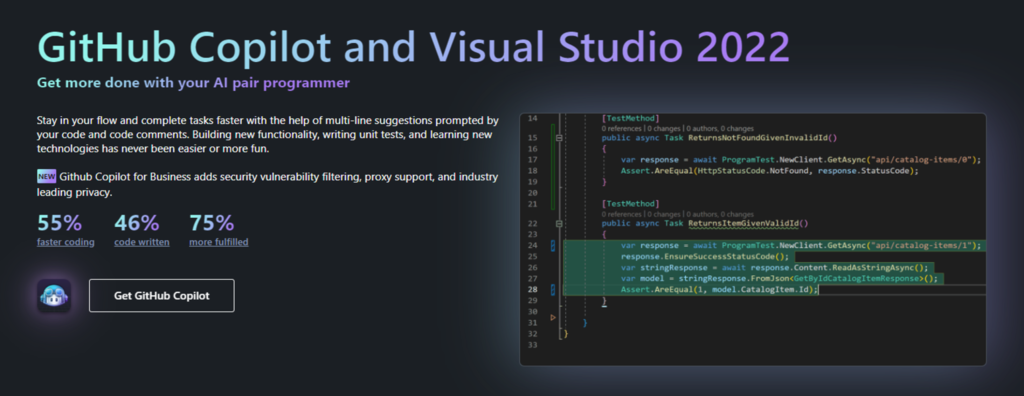Click the Copilot suggestion marker on line 24
The height and width of the screenshot is (396, 1024).
pyautogui.click(x=553, y=246)
